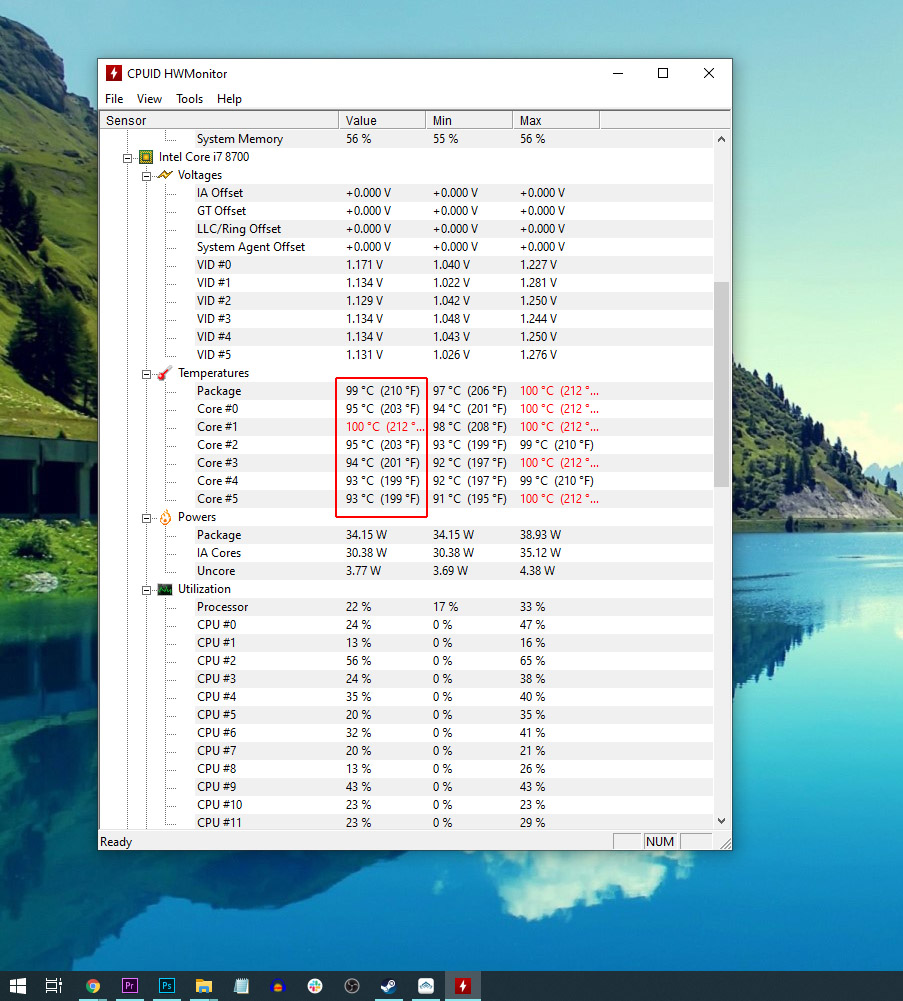
Task: Open Task View from the taskbar
Action: tap(54, 986)
